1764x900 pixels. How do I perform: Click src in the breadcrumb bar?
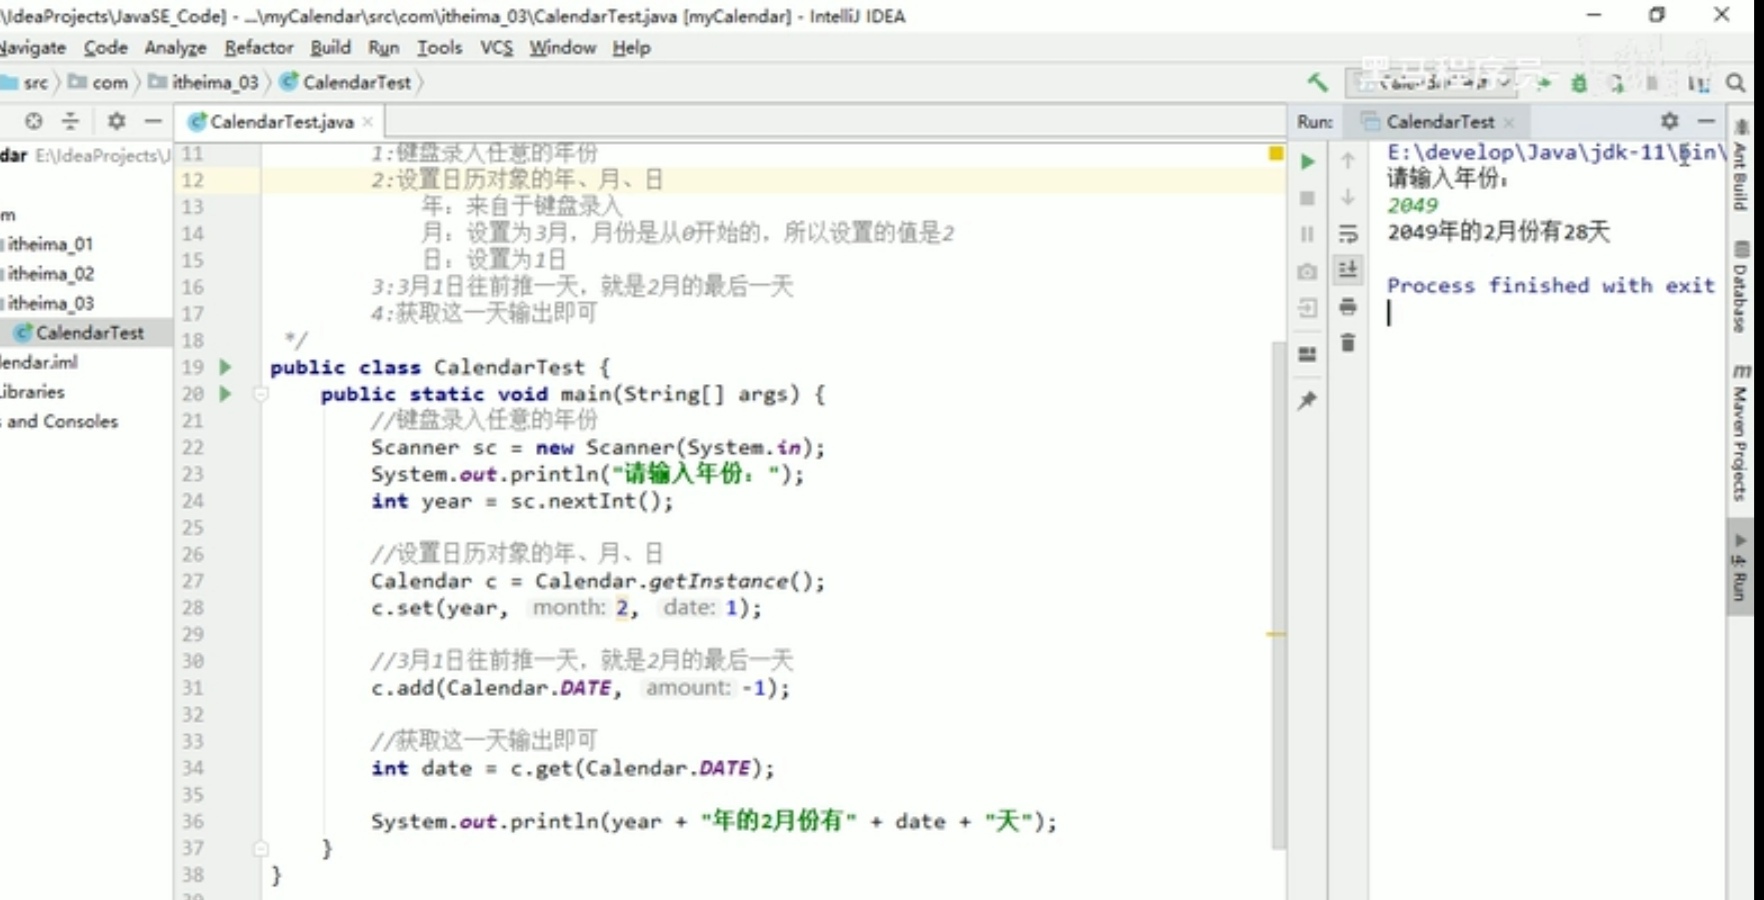tap(35, 83)
